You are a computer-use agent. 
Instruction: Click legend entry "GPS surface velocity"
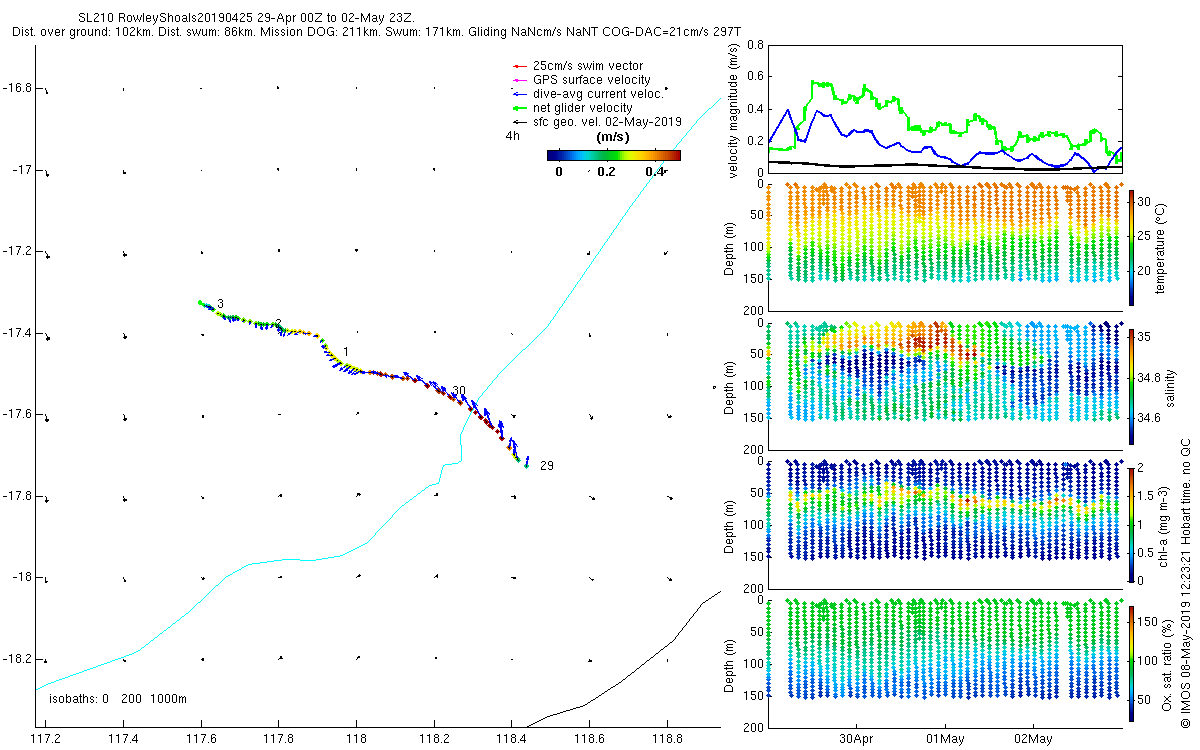click(592, 80)
